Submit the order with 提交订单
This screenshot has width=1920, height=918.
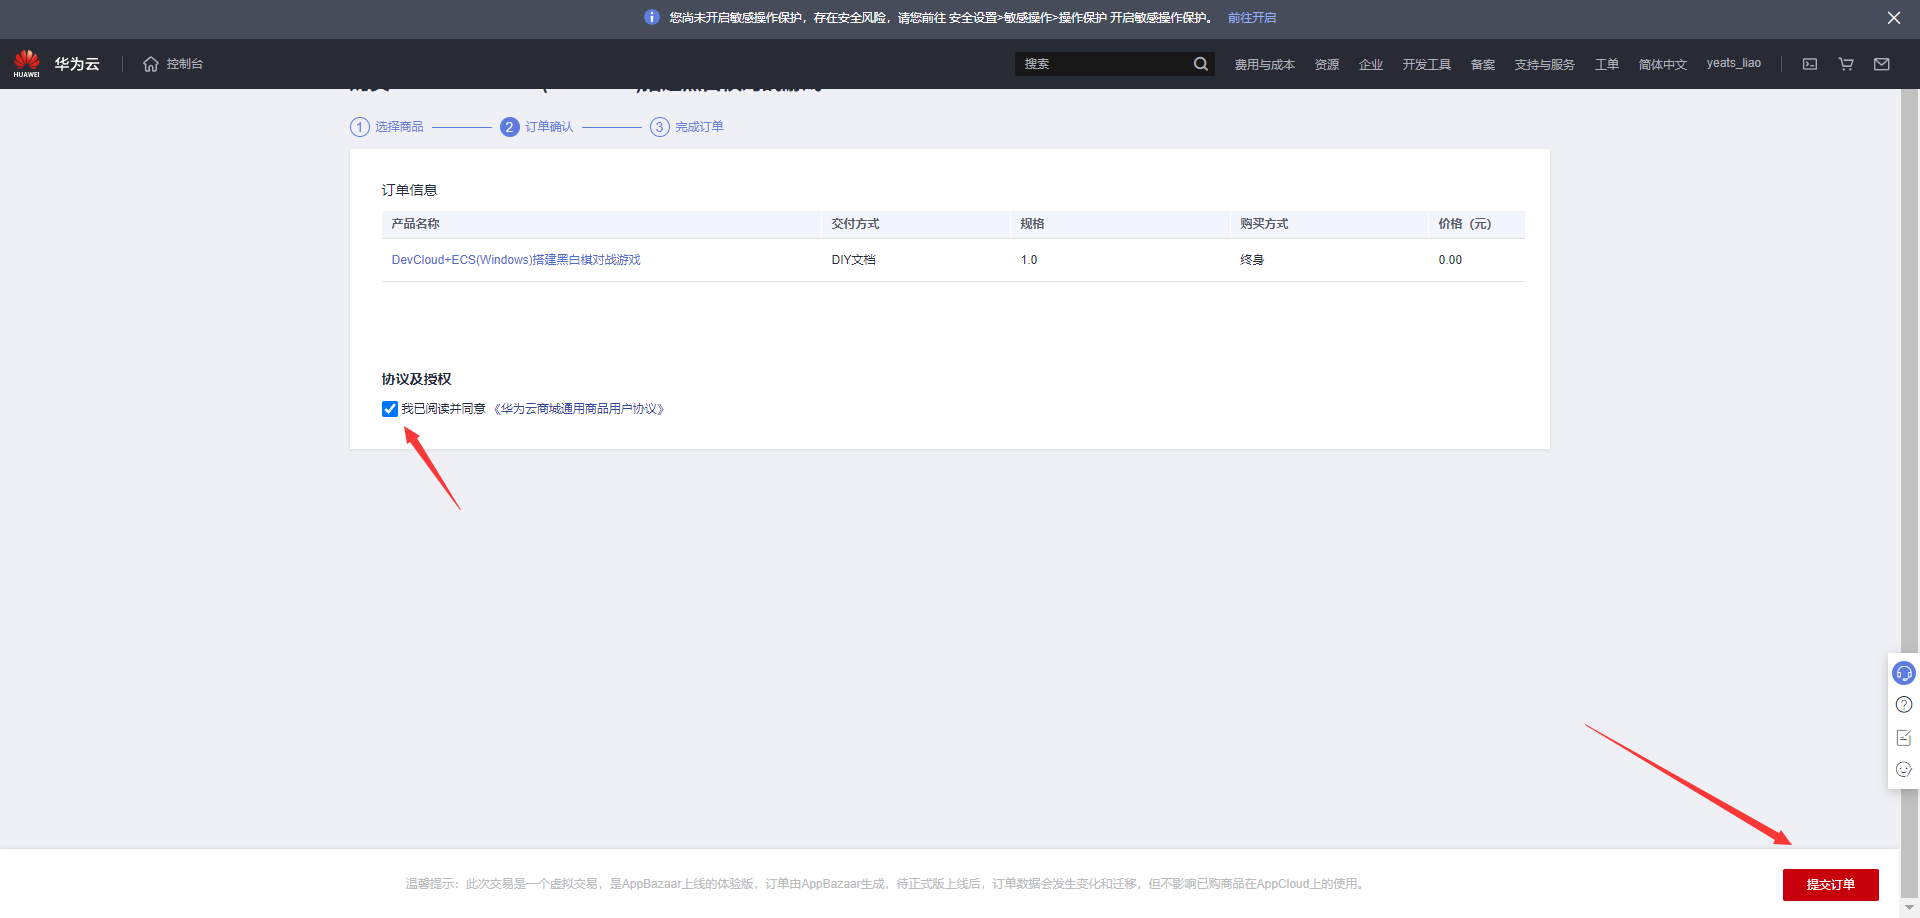(1830, 885)
